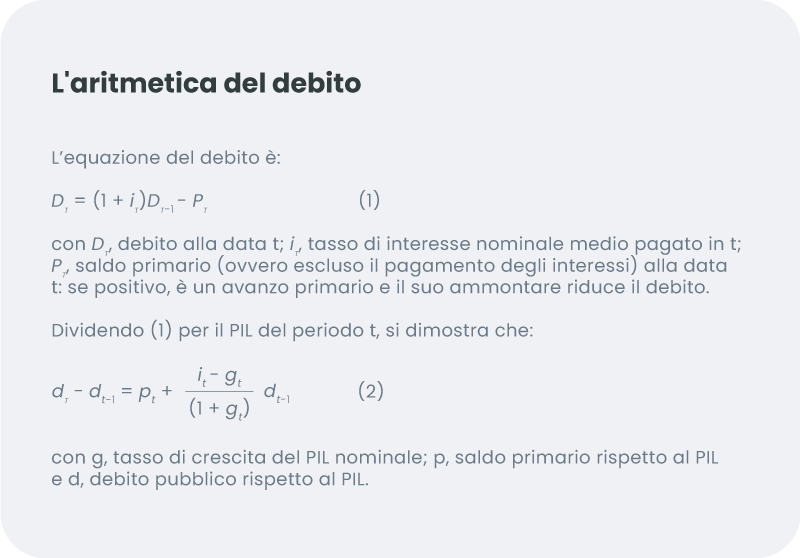Click the text "tasso di crescita del PIL nominale"
The height and width of the screenshot is (558, 800).
tap(259, 458)
